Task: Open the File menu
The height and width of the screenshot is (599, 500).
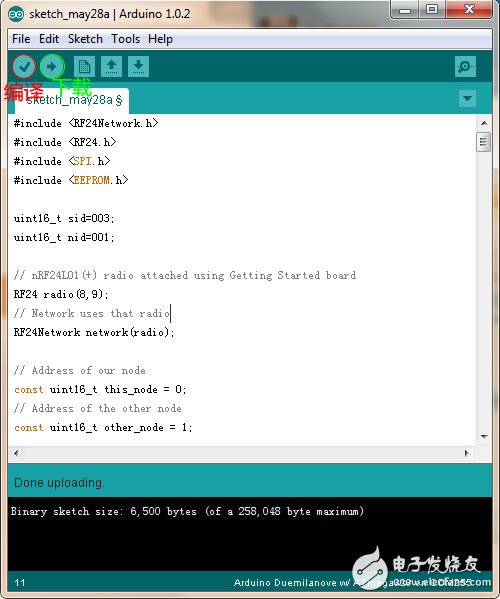Action: (x=21, y=39)
